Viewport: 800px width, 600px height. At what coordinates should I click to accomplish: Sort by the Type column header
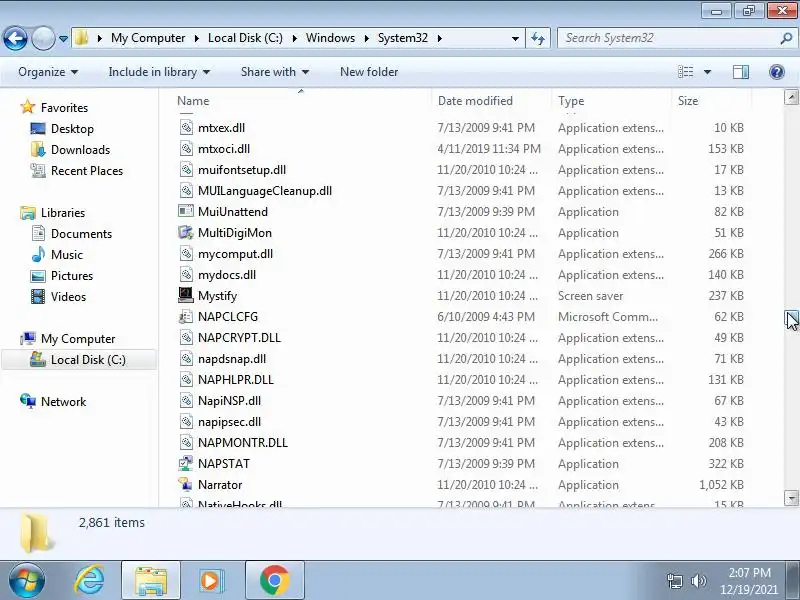click(x=612, y=101)
